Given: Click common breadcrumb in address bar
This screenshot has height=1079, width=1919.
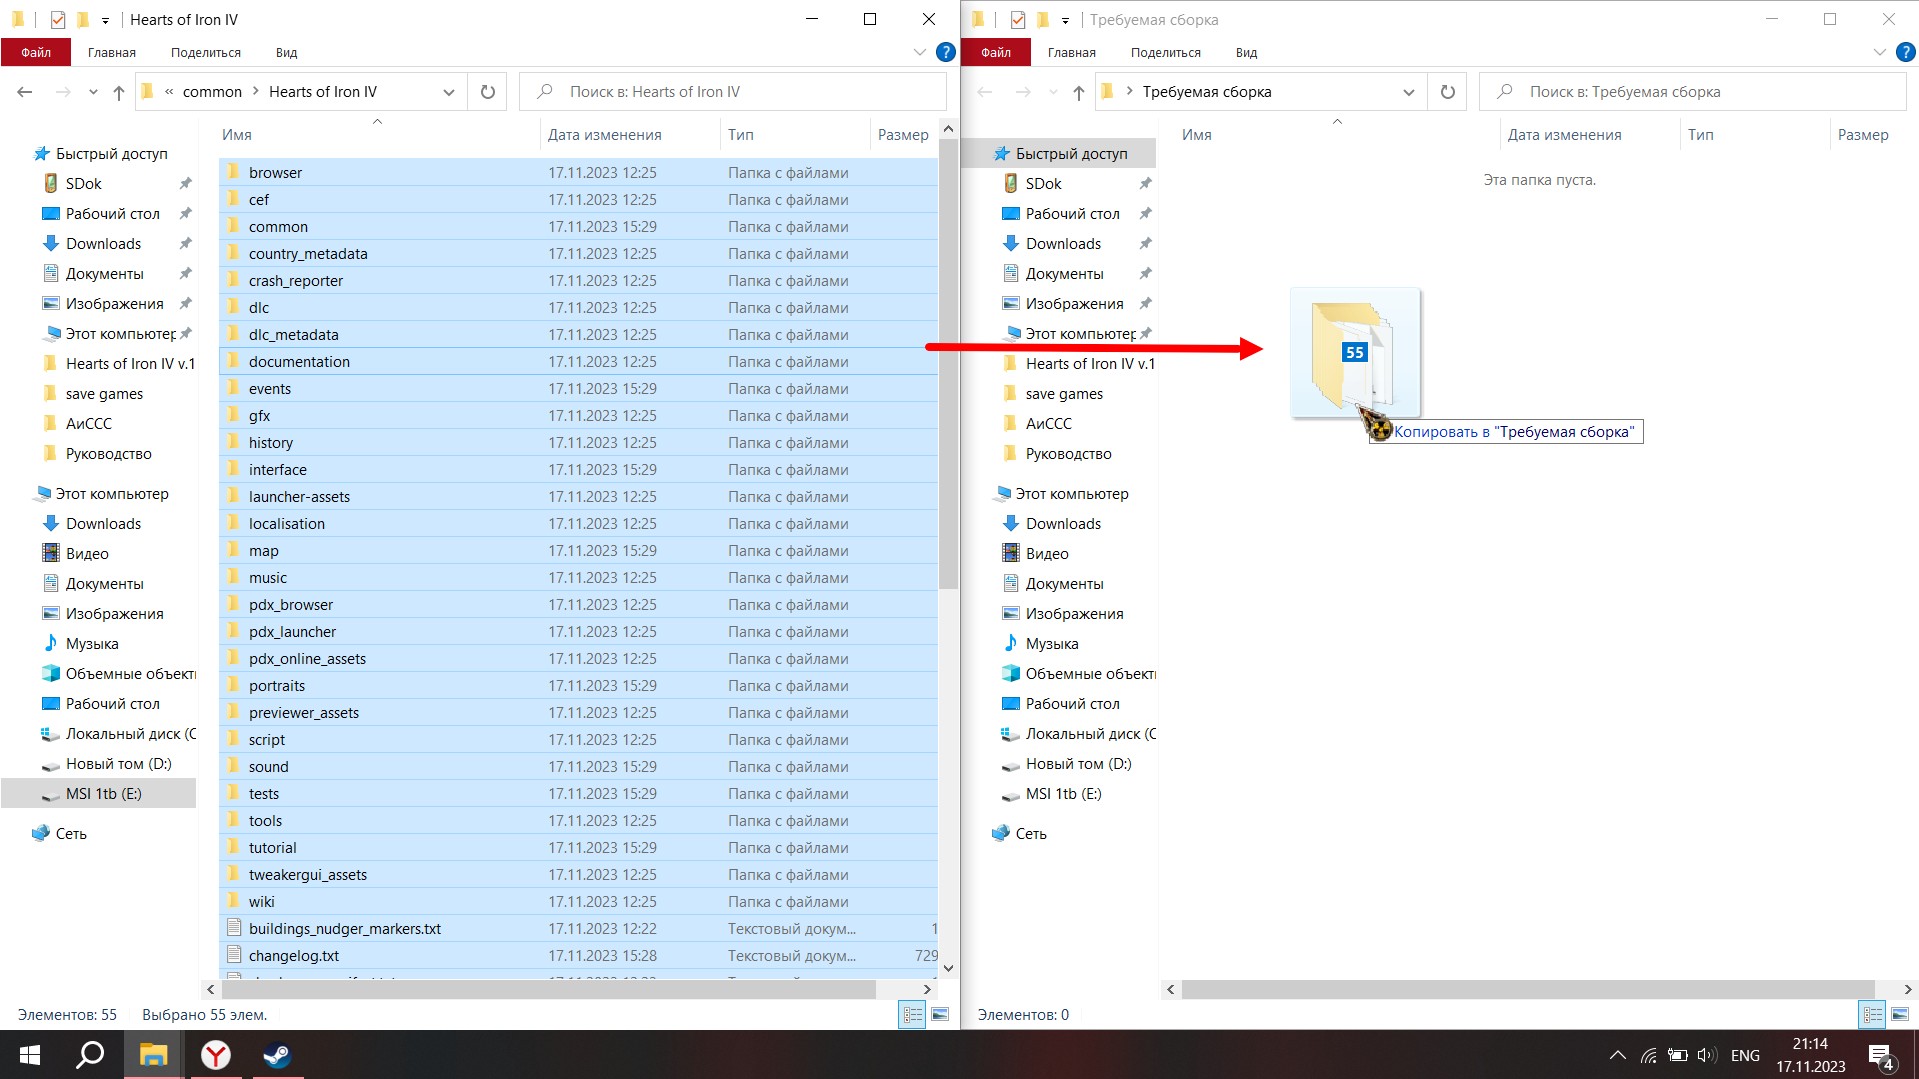Looking at the screenshot, I should click(212, 92).
